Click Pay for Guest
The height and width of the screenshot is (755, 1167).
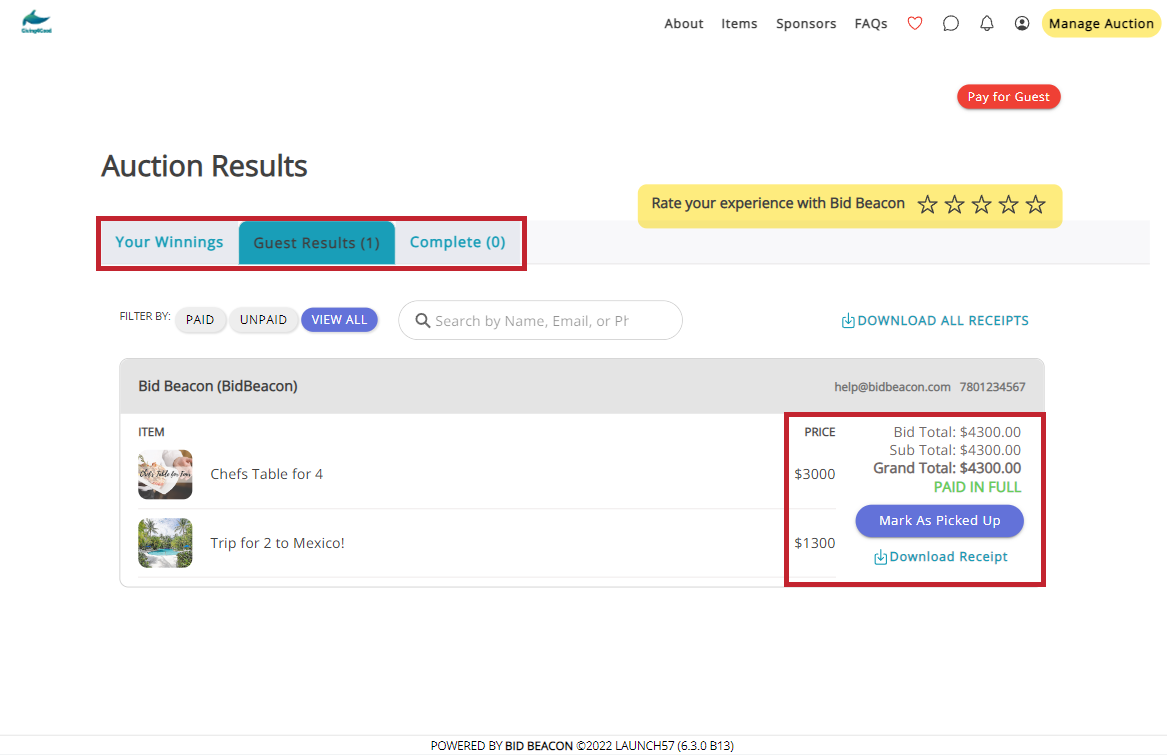coord(1008,96)
